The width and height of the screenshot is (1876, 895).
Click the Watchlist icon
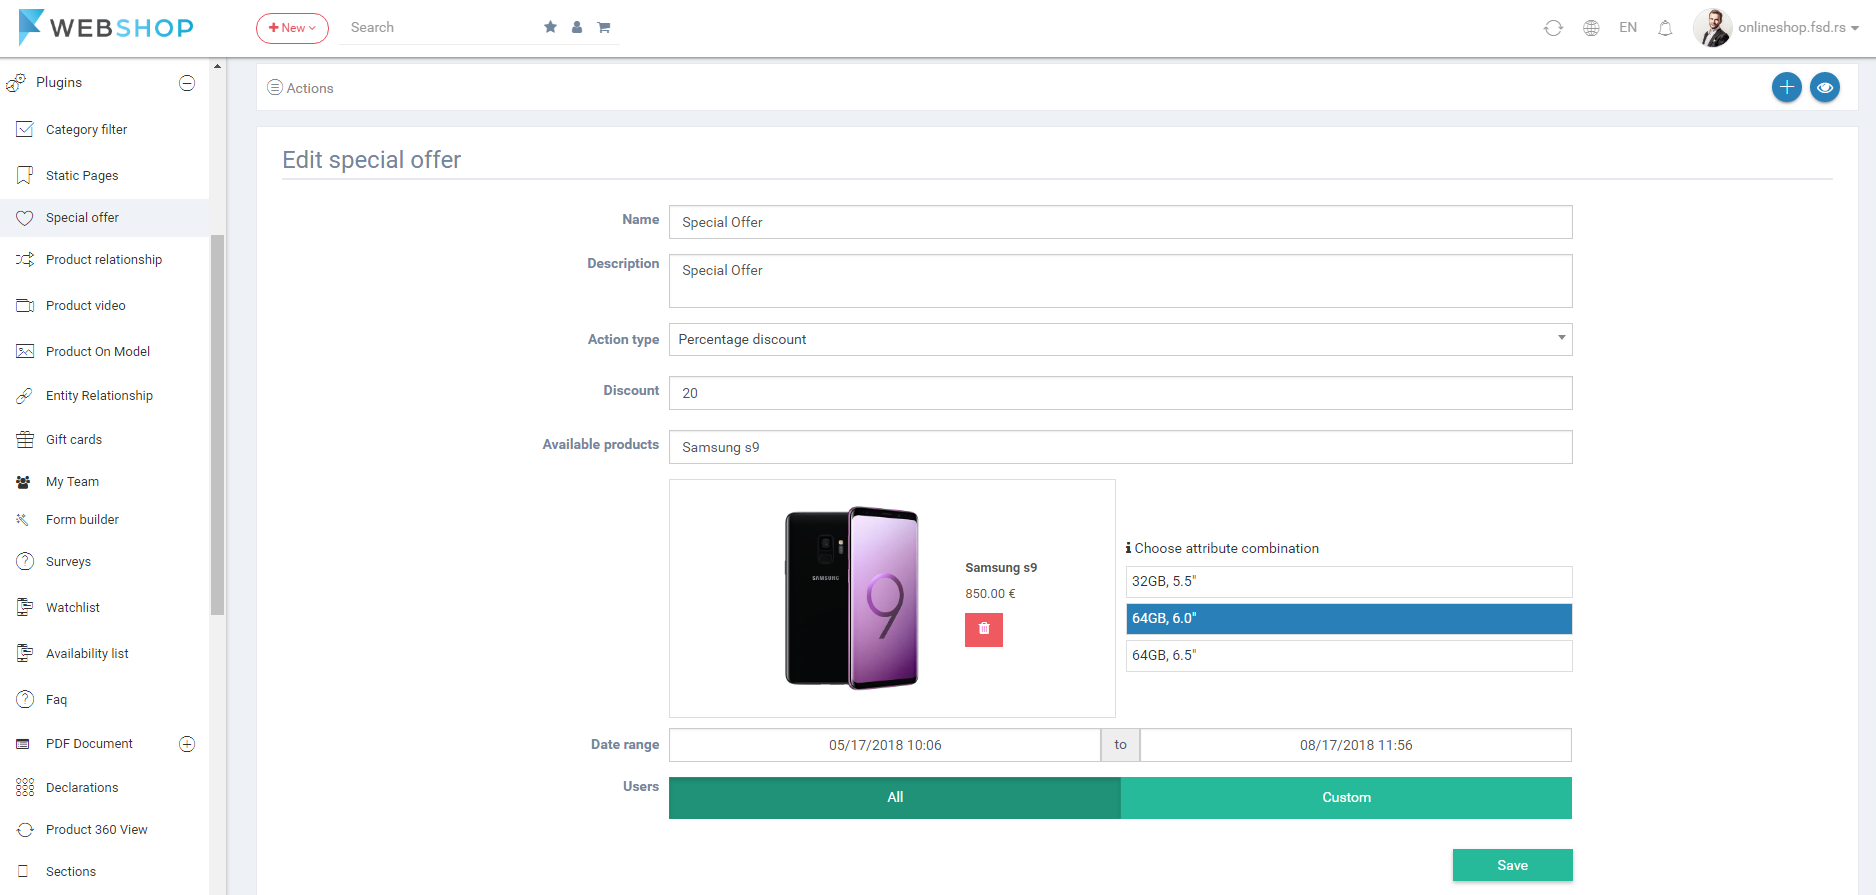pos(25,607)
